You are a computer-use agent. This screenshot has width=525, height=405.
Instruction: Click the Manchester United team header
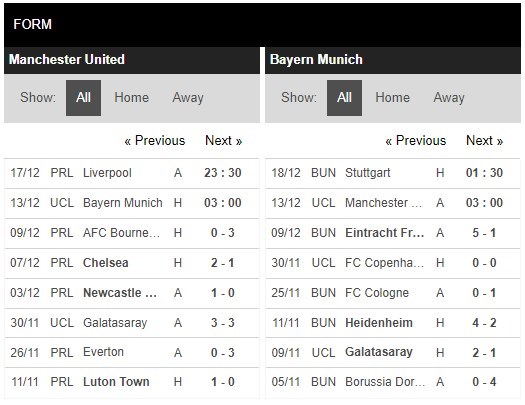(x=67, y=60)
